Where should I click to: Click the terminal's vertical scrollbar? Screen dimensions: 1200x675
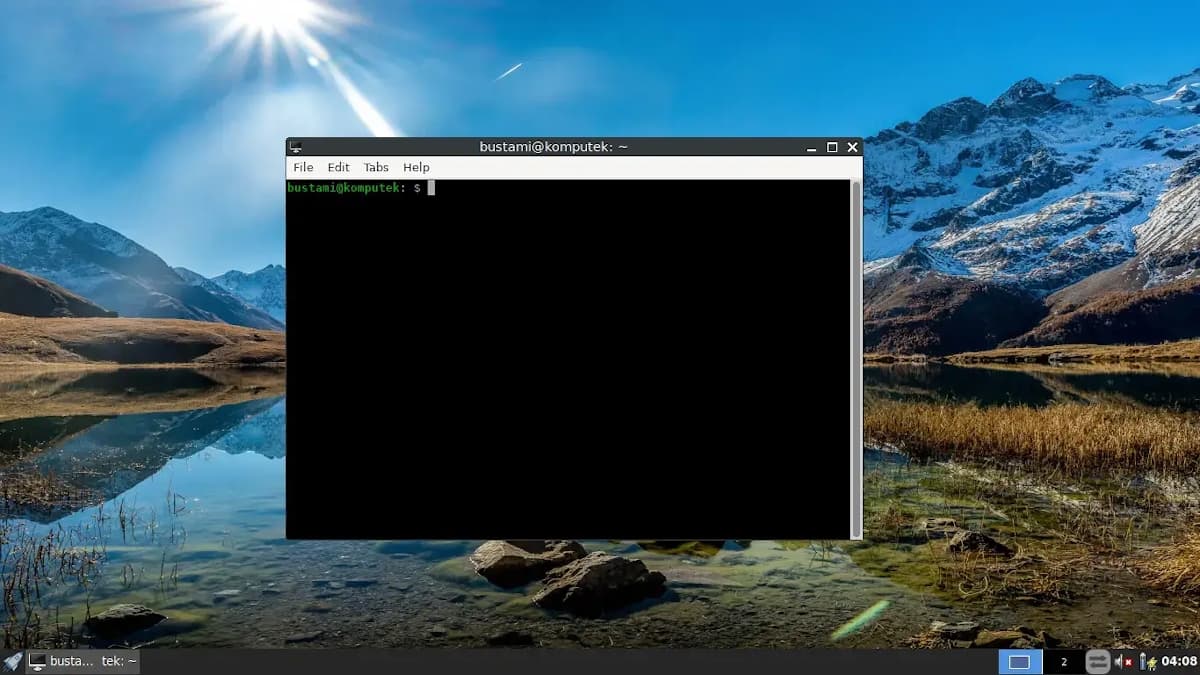coord(856,358)
